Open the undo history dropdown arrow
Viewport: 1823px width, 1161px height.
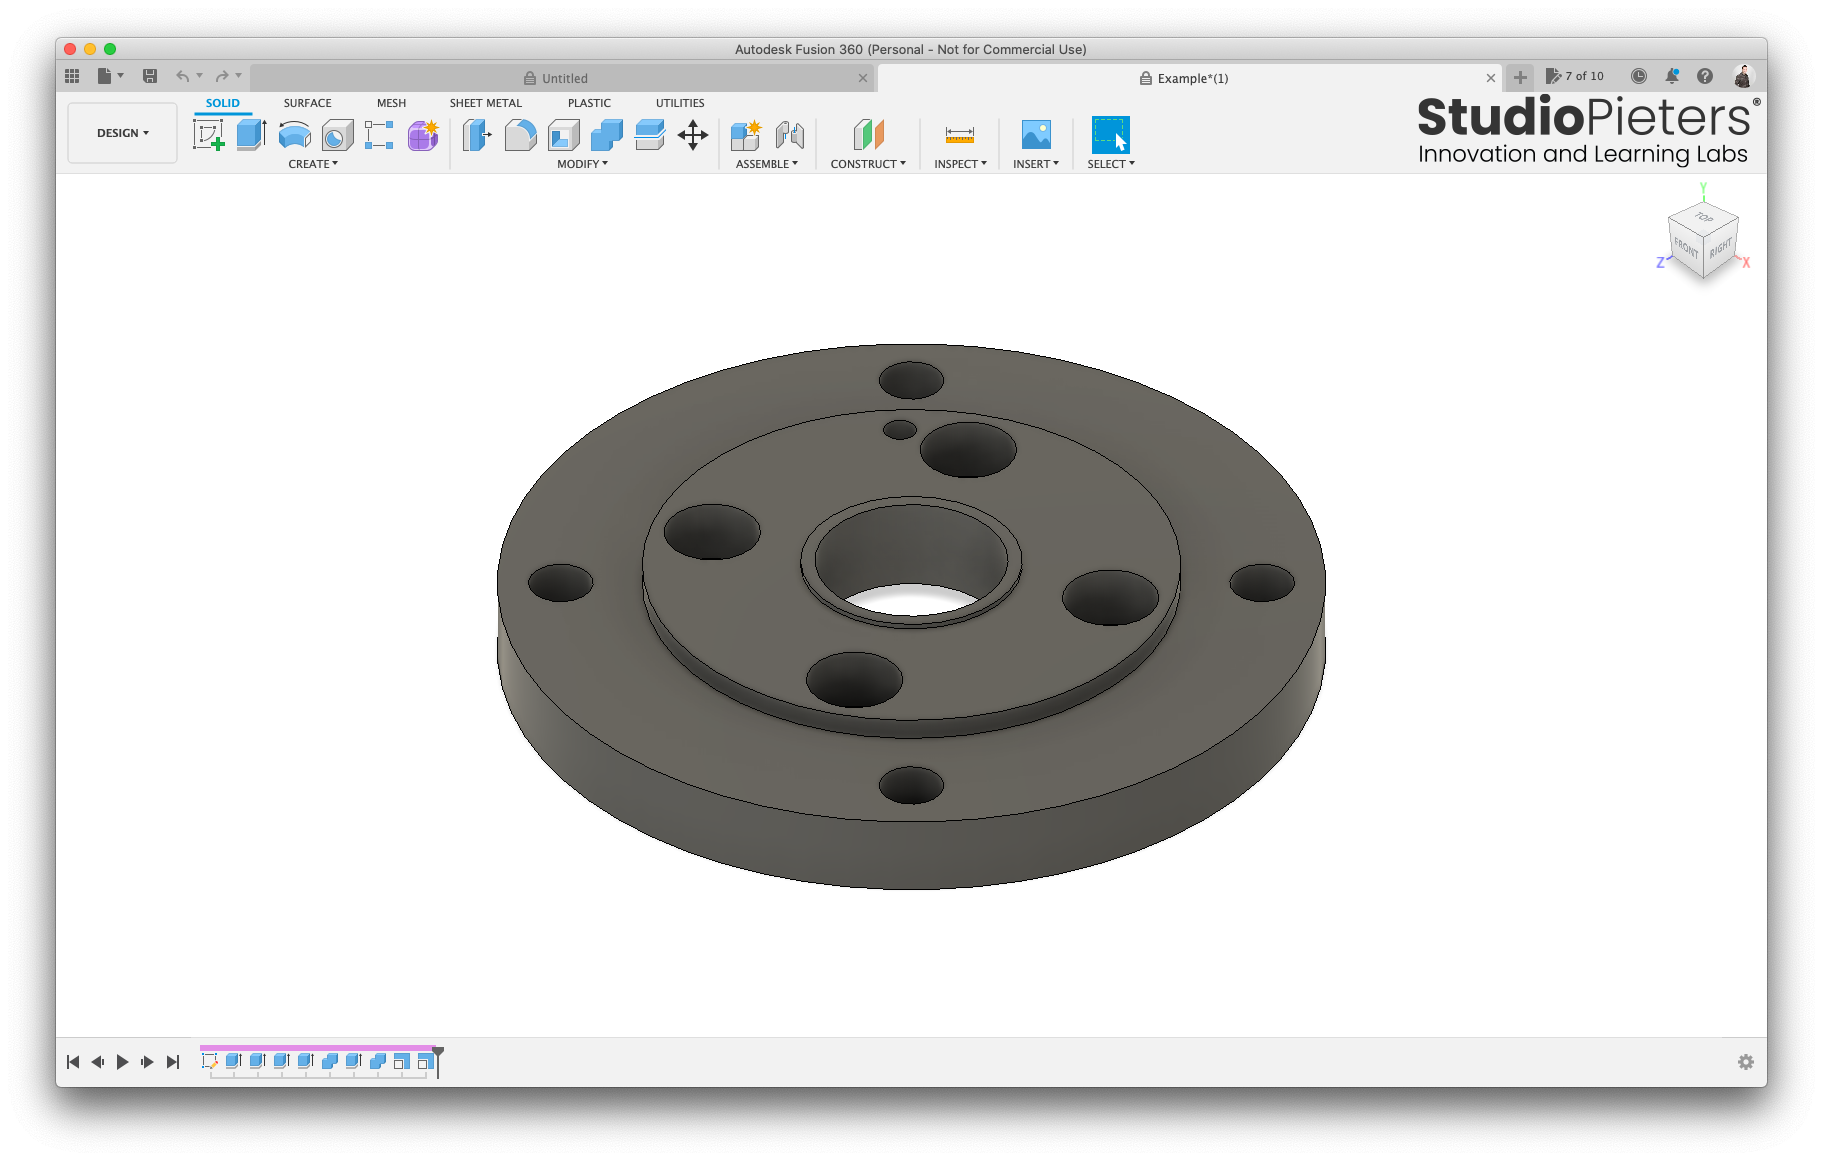(x=200, y=76)
